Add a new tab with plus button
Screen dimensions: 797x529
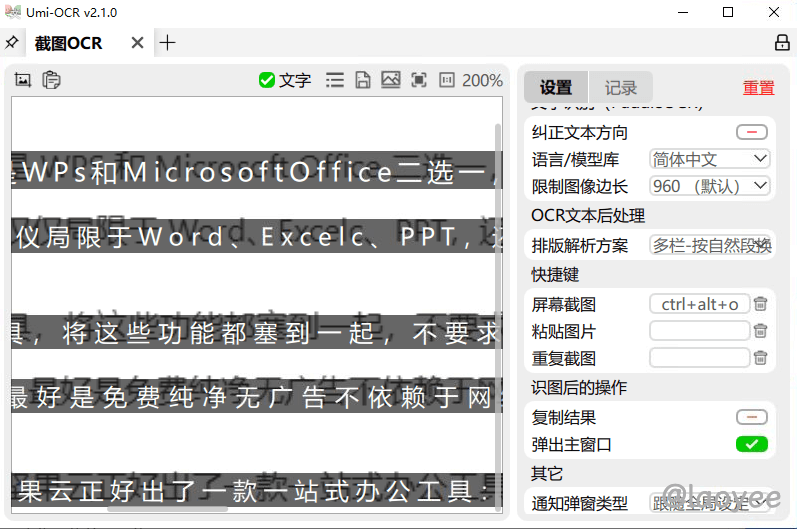point(168,43)
